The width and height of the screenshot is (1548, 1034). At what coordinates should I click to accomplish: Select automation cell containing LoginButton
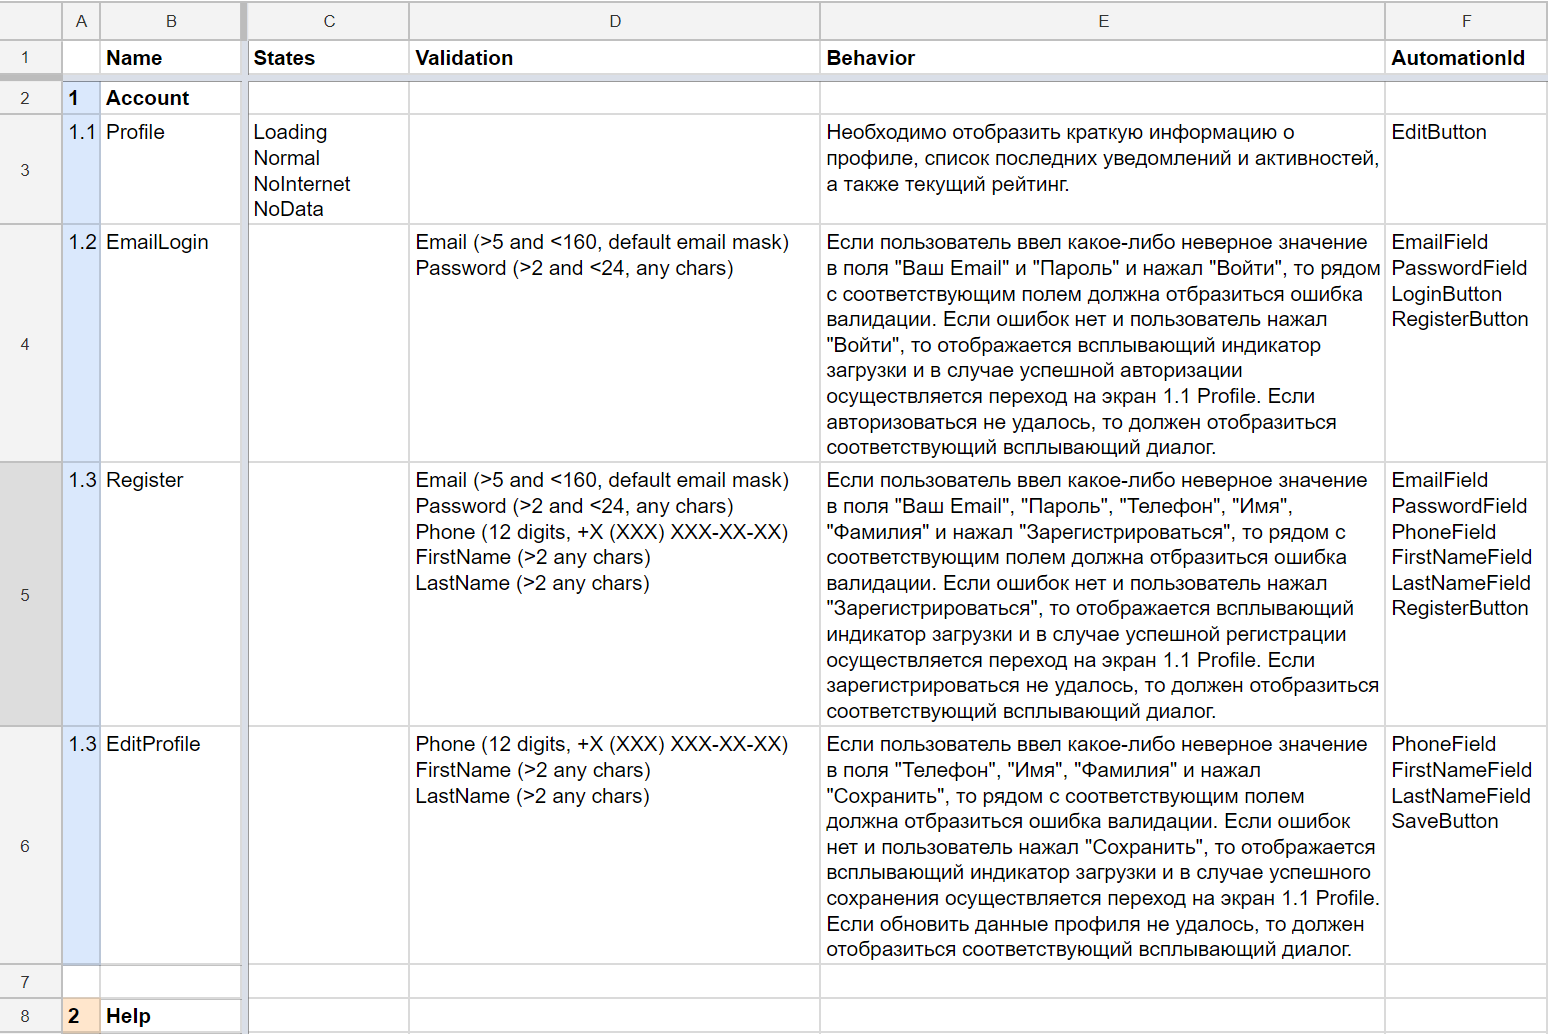point(1466,344)
